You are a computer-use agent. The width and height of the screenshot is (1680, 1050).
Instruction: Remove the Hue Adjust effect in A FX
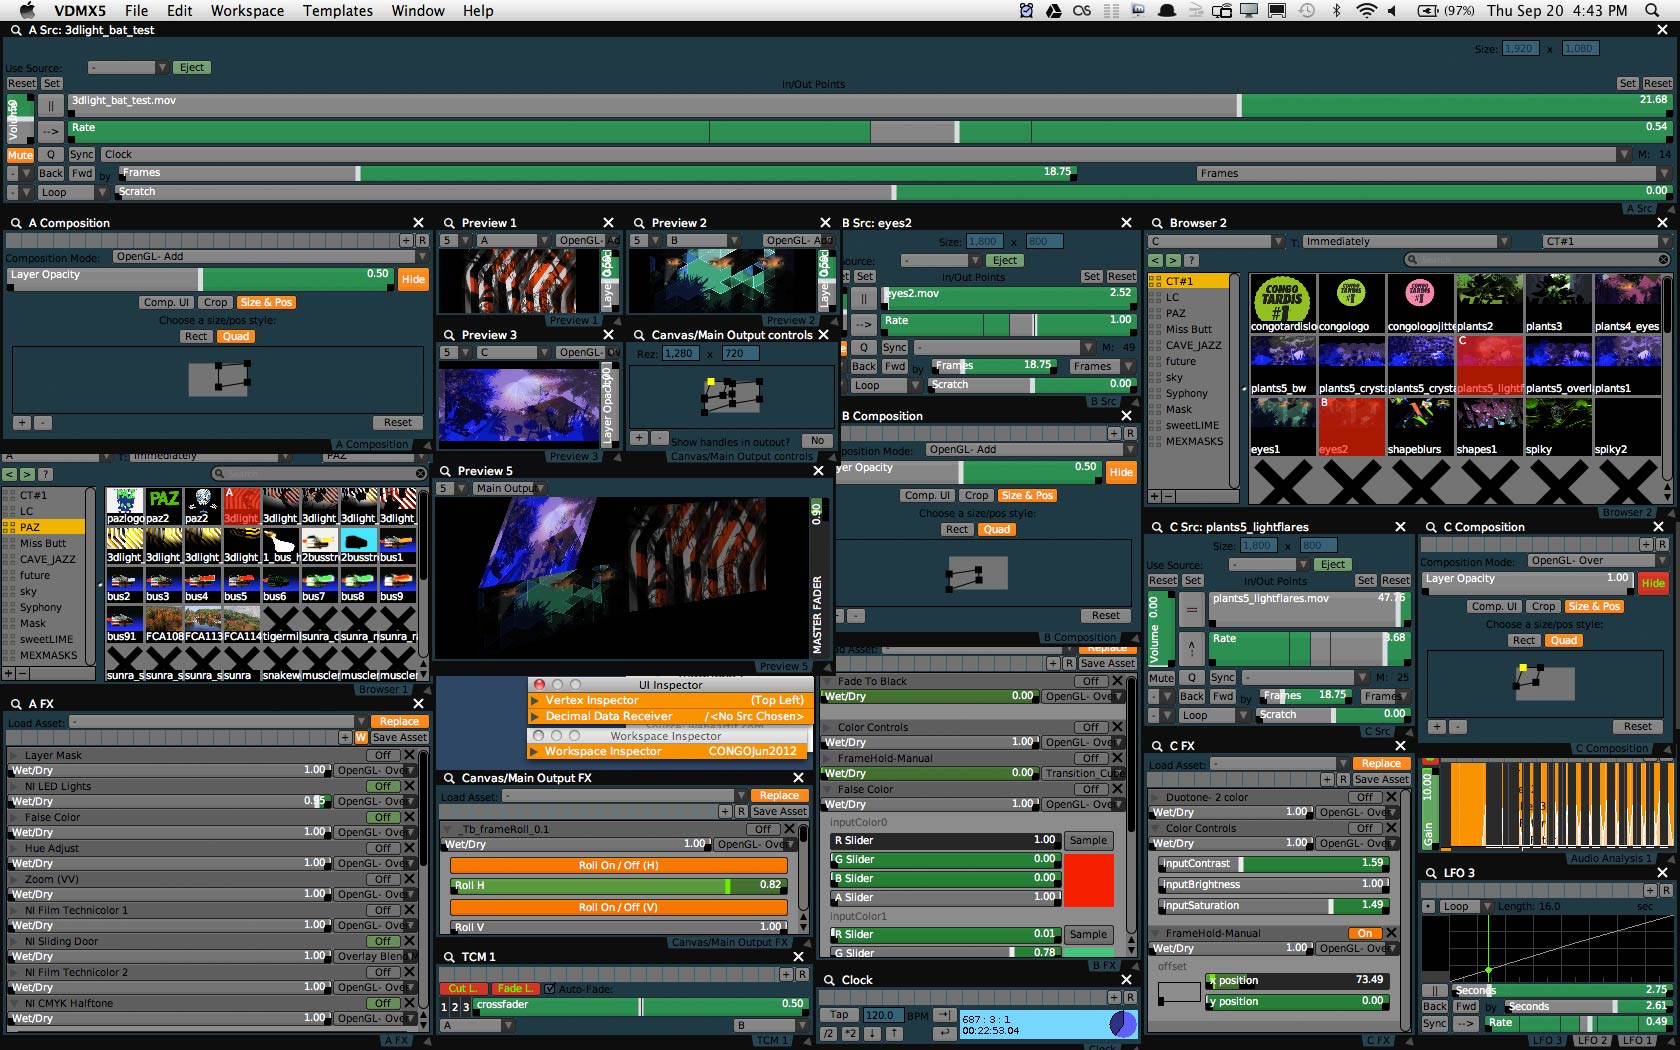click(409, 848)
